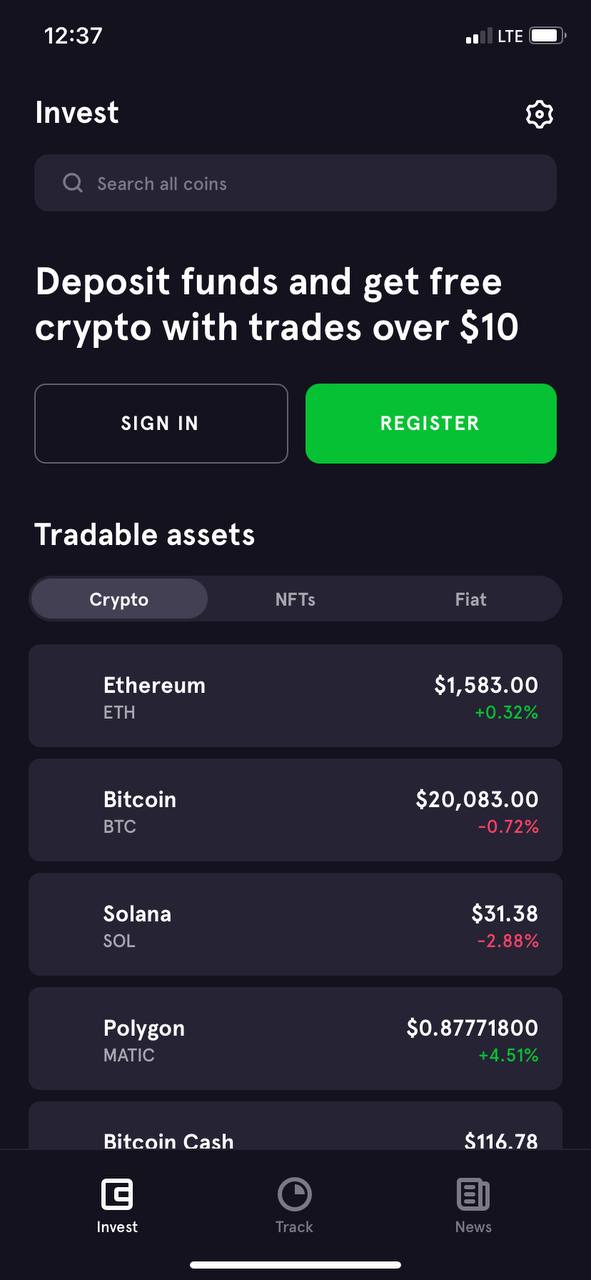This screenshot has height=1280, width=591.
Task: Switch to the Crypto segment
Action: click(x=119, y=599)
